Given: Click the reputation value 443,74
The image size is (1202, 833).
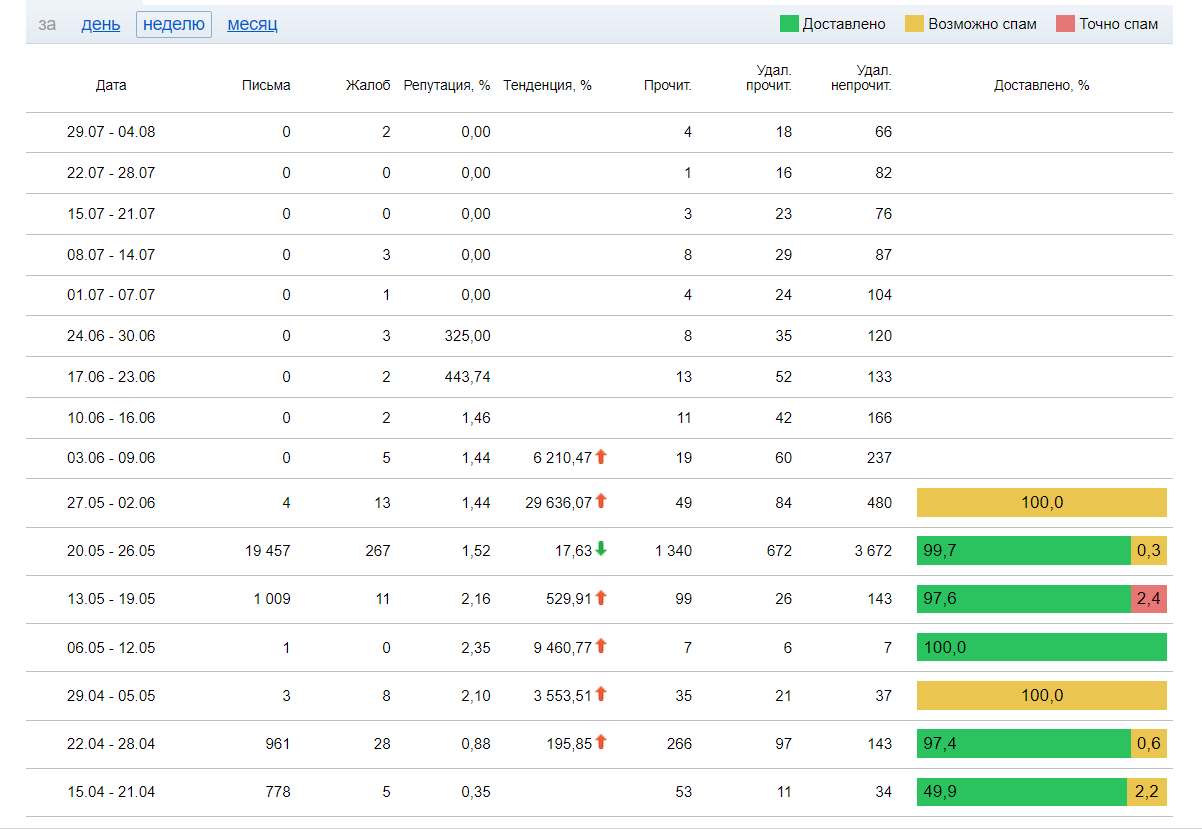Looking at the screenshot, I should [x=468, y=377].
